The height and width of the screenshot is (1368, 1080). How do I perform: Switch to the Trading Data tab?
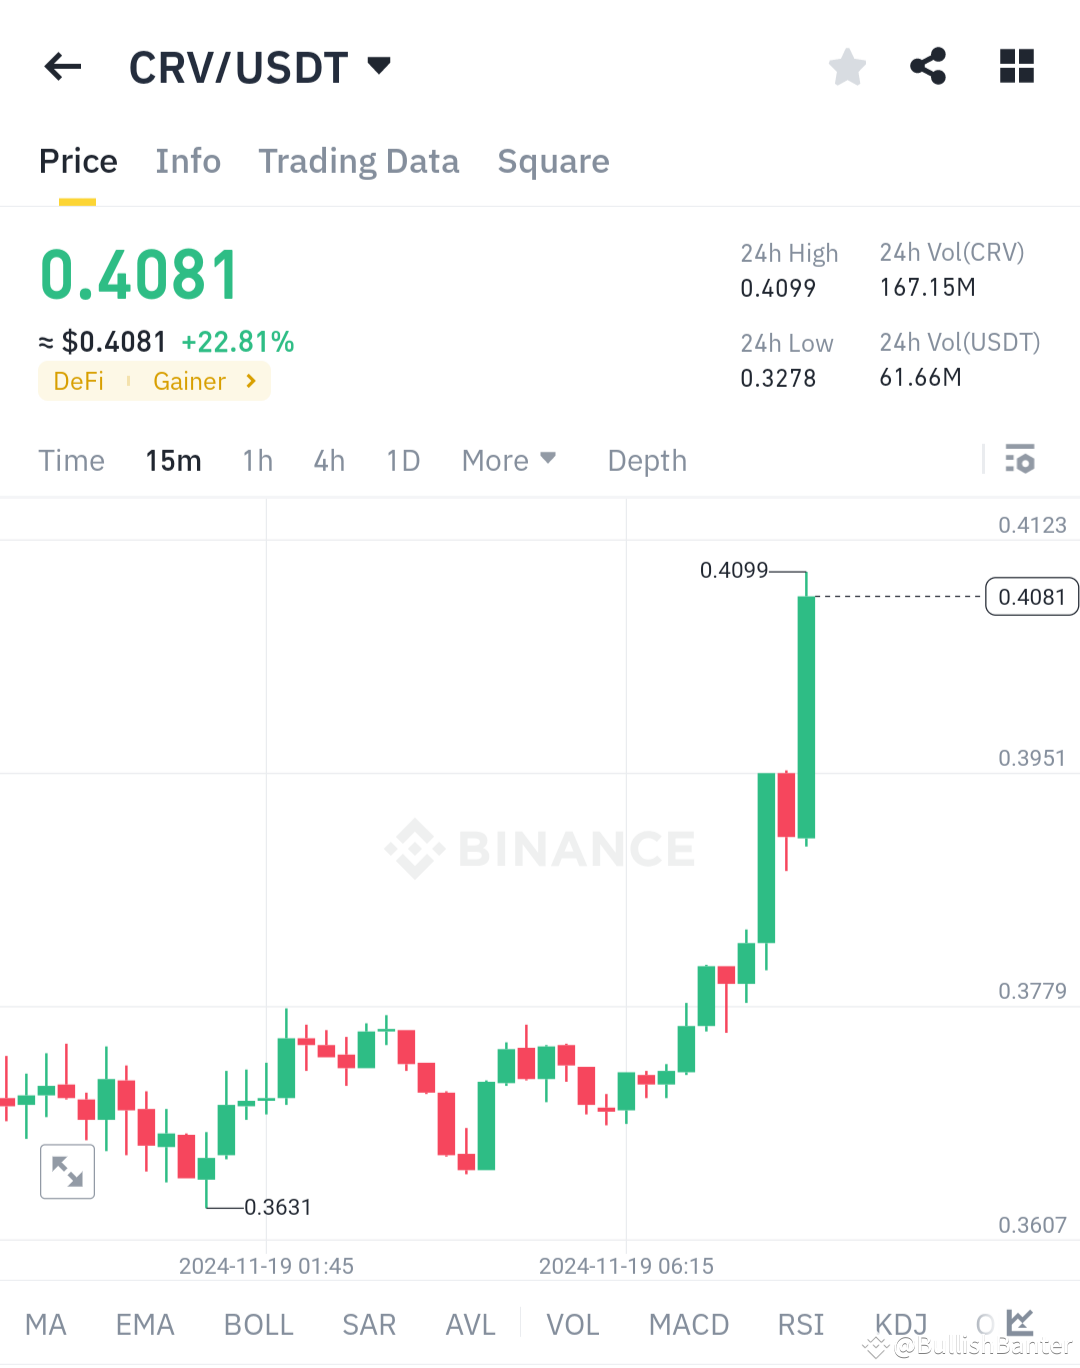(x=359, y=161)
